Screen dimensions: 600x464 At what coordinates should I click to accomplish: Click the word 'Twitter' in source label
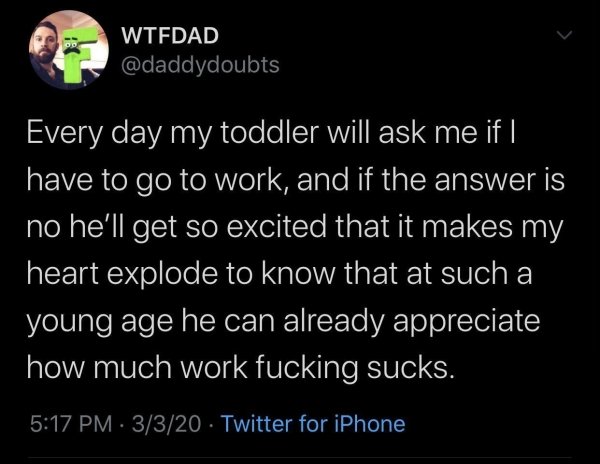coord(257,424)
